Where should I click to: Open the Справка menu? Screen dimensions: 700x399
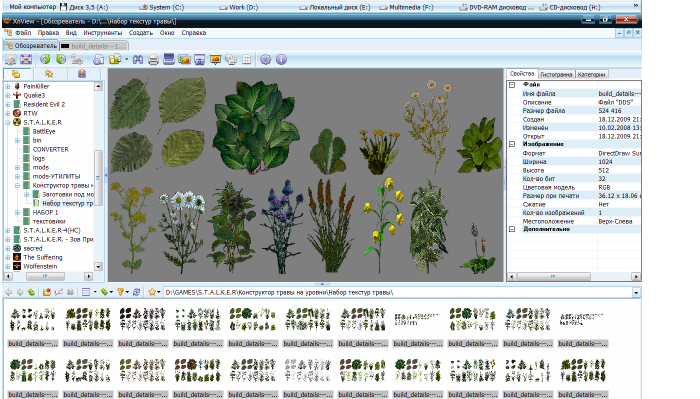click(x=194, y=33)
